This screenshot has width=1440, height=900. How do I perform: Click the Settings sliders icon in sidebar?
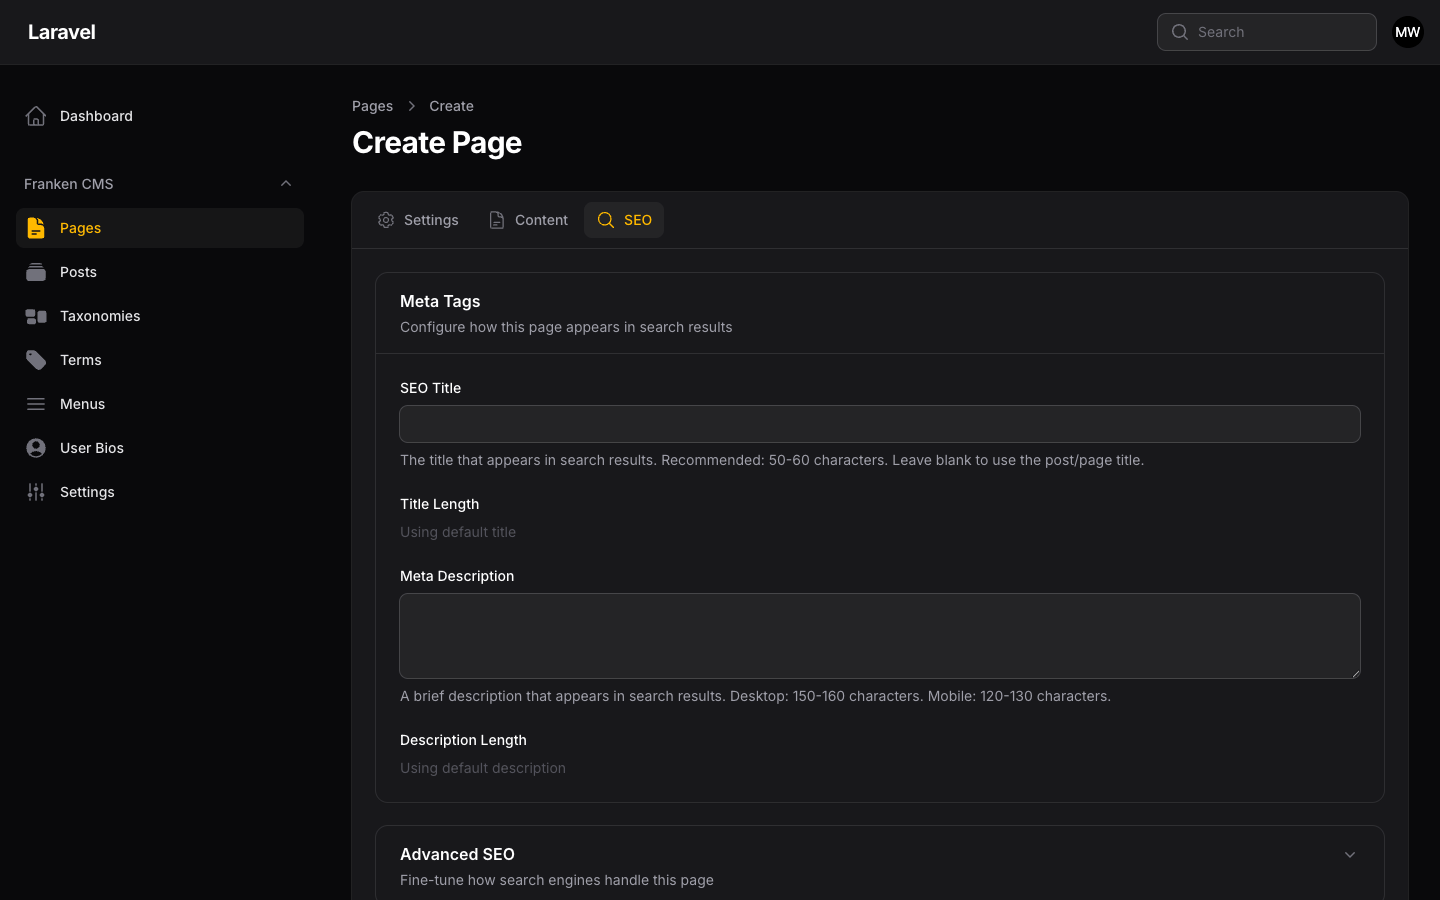36,491
